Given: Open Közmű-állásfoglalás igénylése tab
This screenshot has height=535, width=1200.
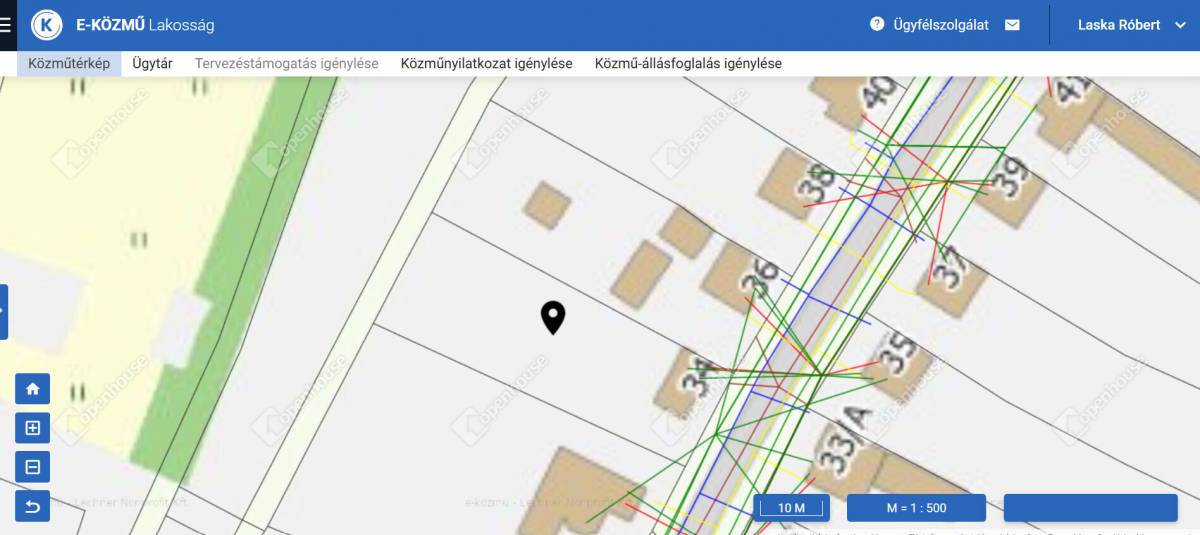Looking at the screenshot, I should [688, 63].
